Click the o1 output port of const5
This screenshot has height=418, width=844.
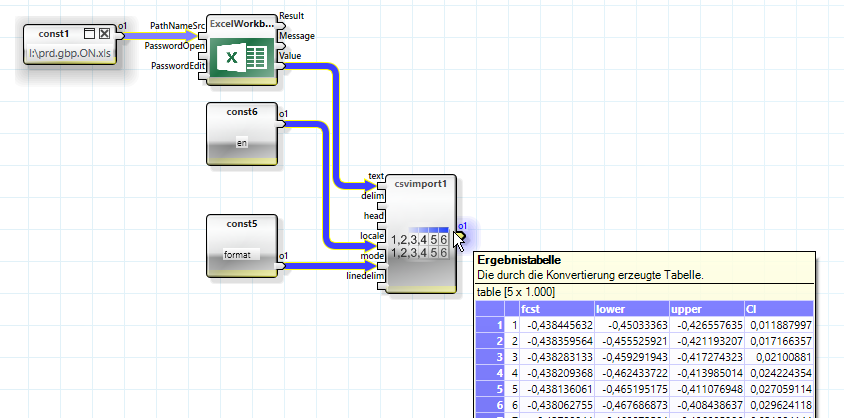[x=282, y=265]
